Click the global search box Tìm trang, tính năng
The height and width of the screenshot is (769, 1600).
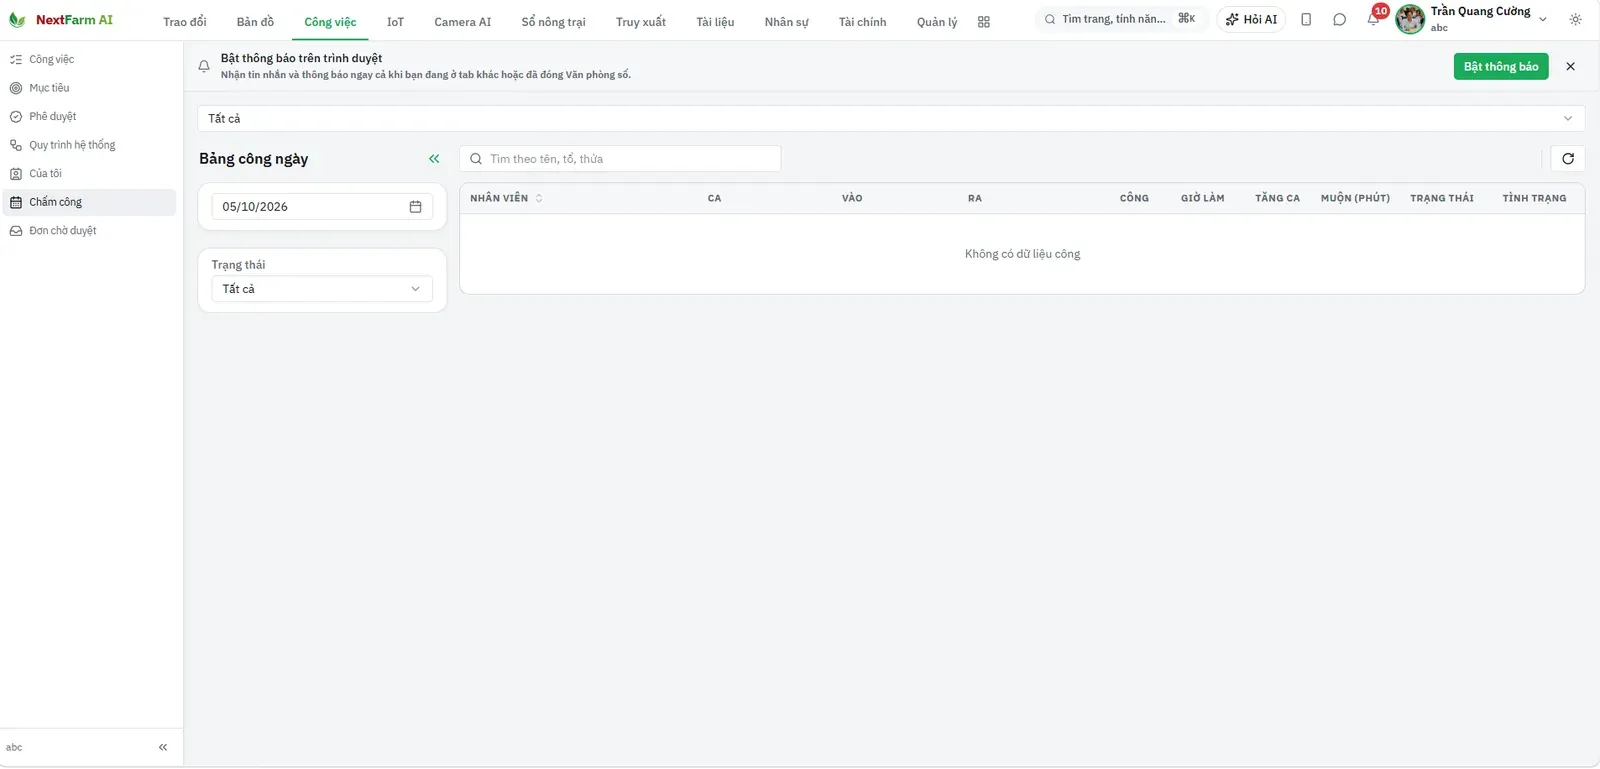1120,19
